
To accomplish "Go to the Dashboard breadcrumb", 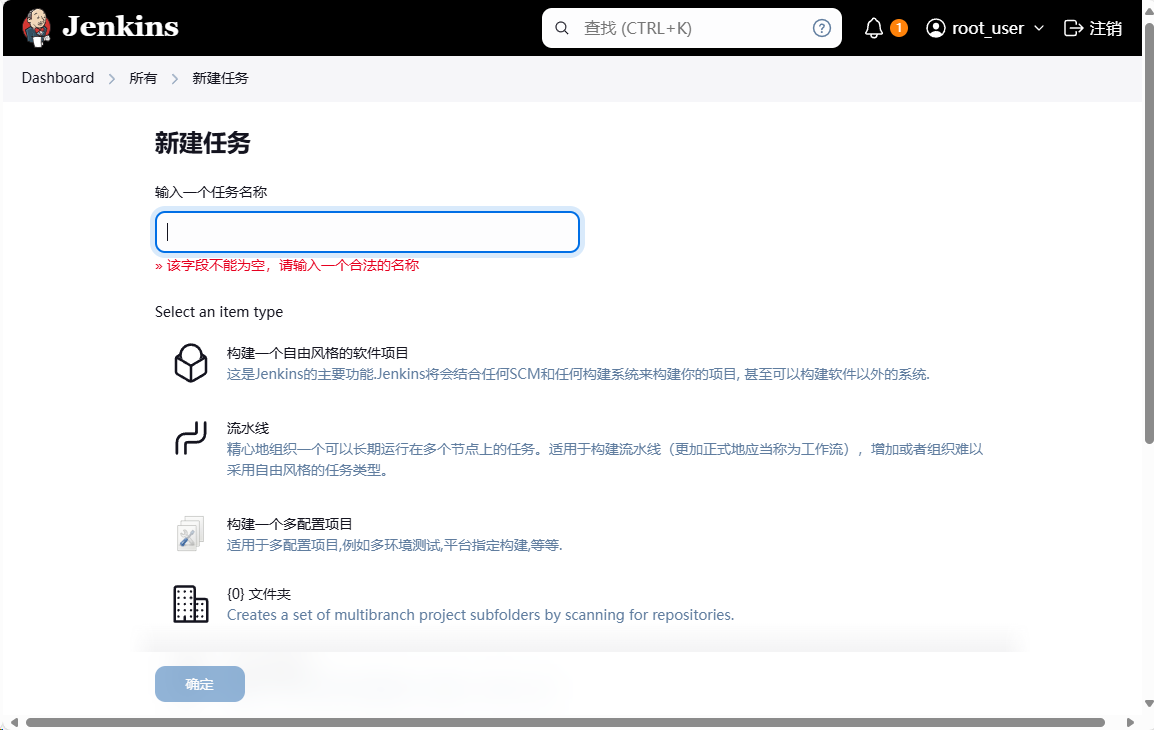I will [x=57, y=78].
